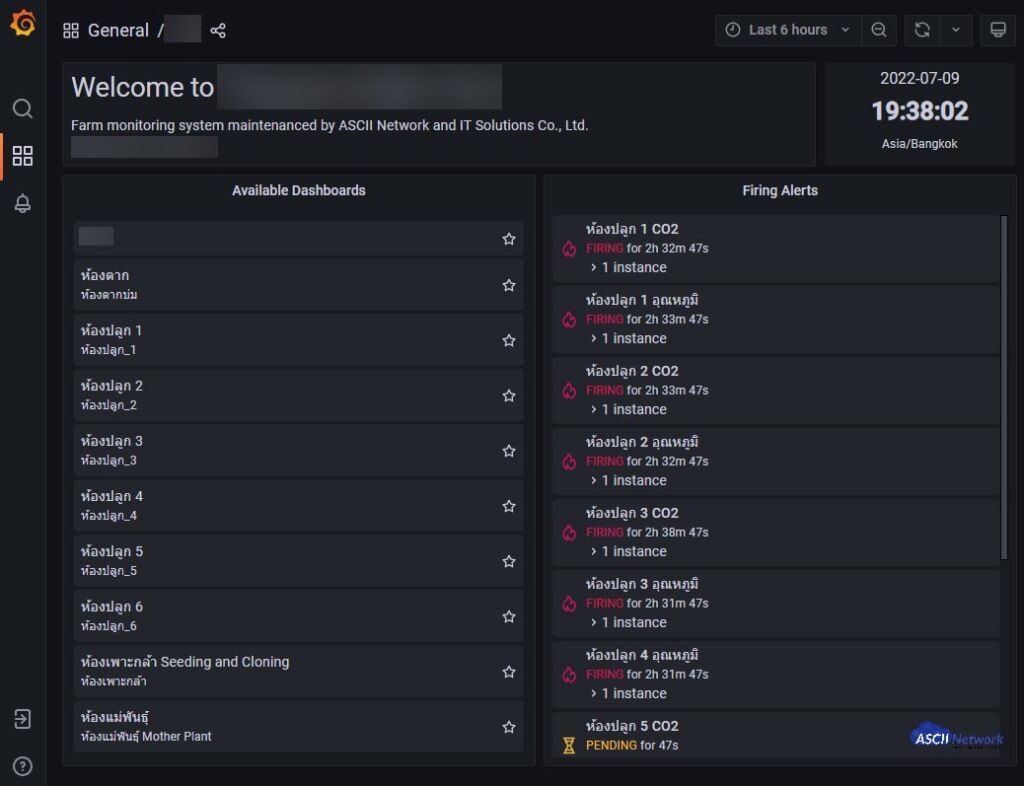Open the Alerting bell icon
The image size is (1024, 786).
point(22,204)
